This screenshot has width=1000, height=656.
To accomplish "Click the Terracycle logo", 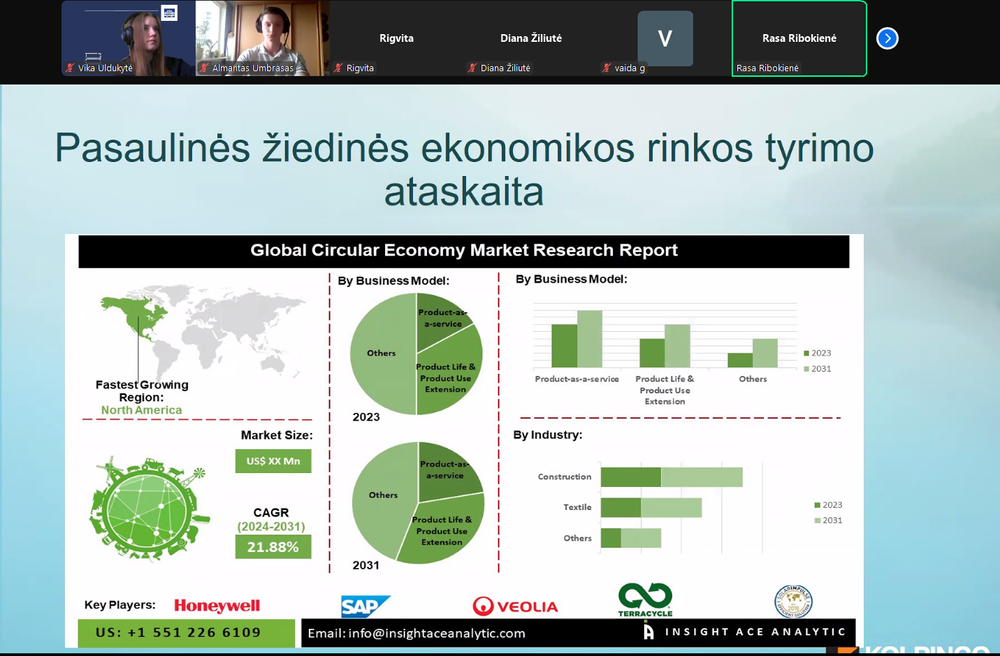I will 645,600.
